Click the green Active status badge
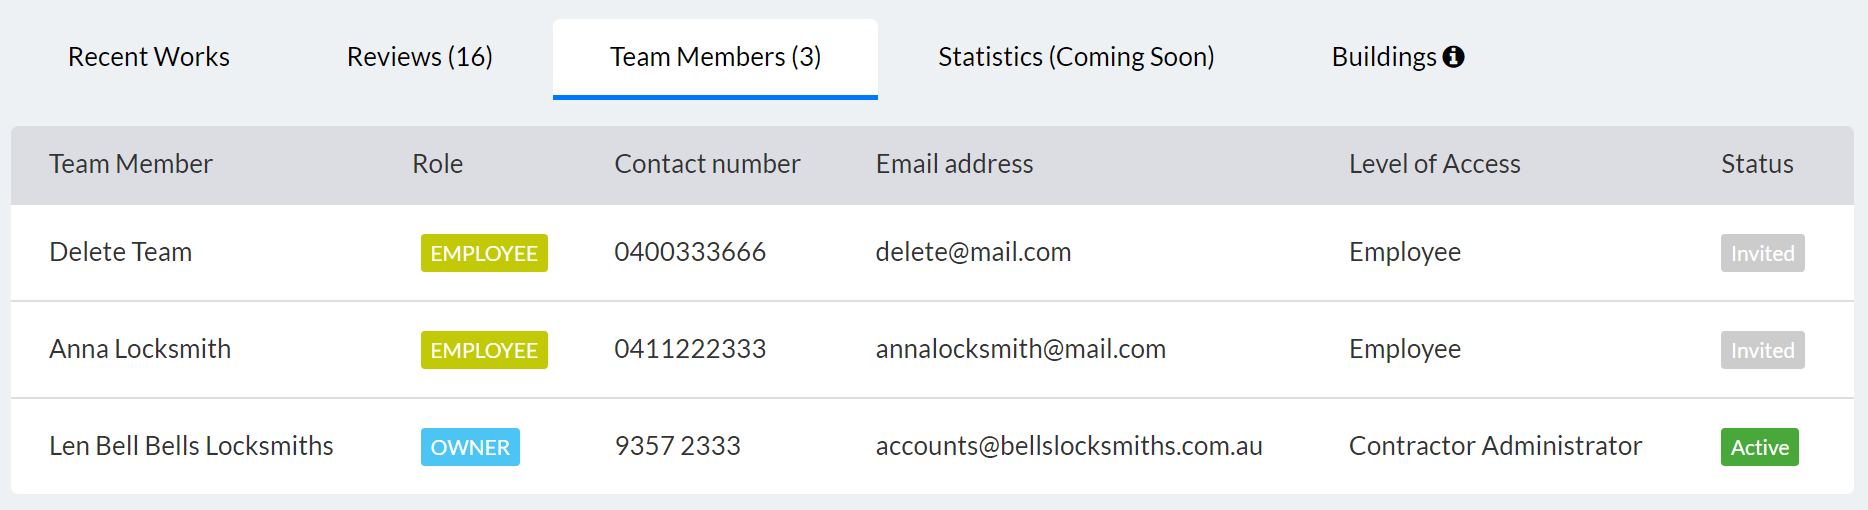The image size is (1868, 510). pyautogui.click(x=1759, y=447)
